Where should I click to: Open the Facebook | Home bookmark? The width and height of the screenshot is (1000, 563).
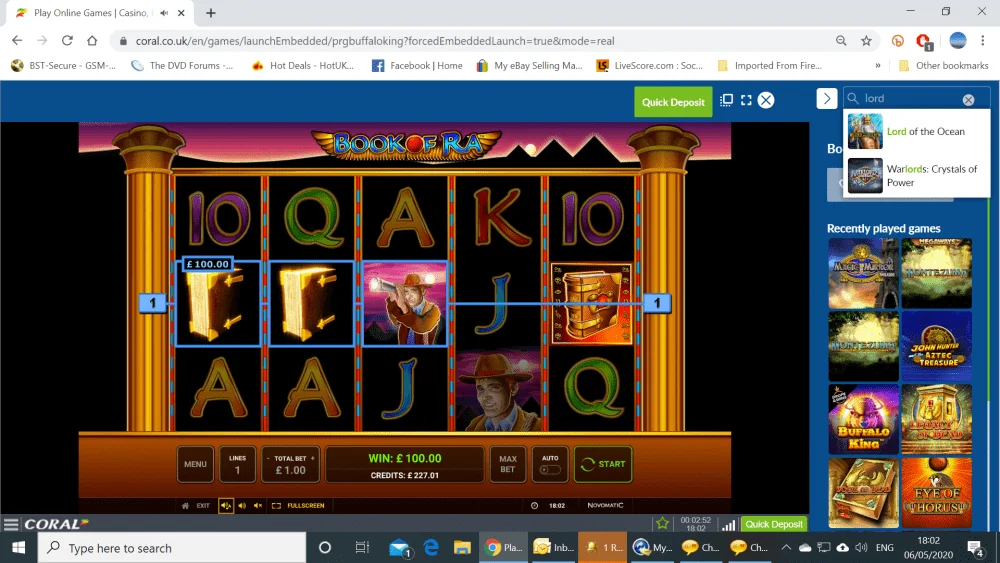pos(417,66)
